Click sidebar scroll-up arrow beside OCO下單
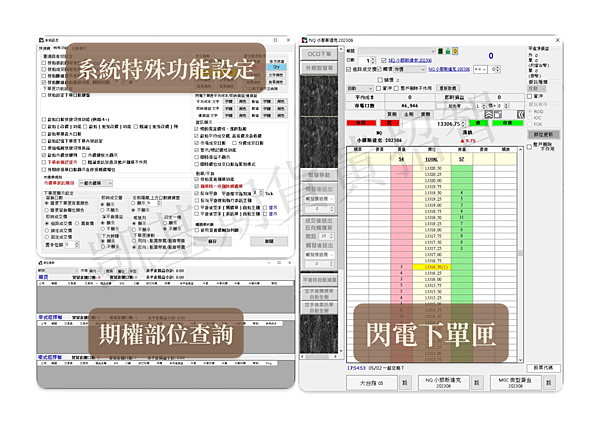Screen dimensions: 600x430 click(x=341, y=49)
